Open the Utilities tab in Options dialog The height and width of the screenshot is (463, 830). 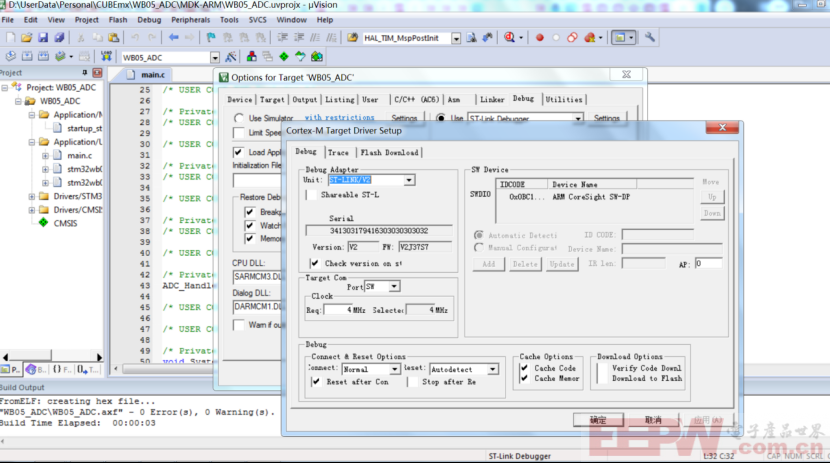click(x=564, y=99)
